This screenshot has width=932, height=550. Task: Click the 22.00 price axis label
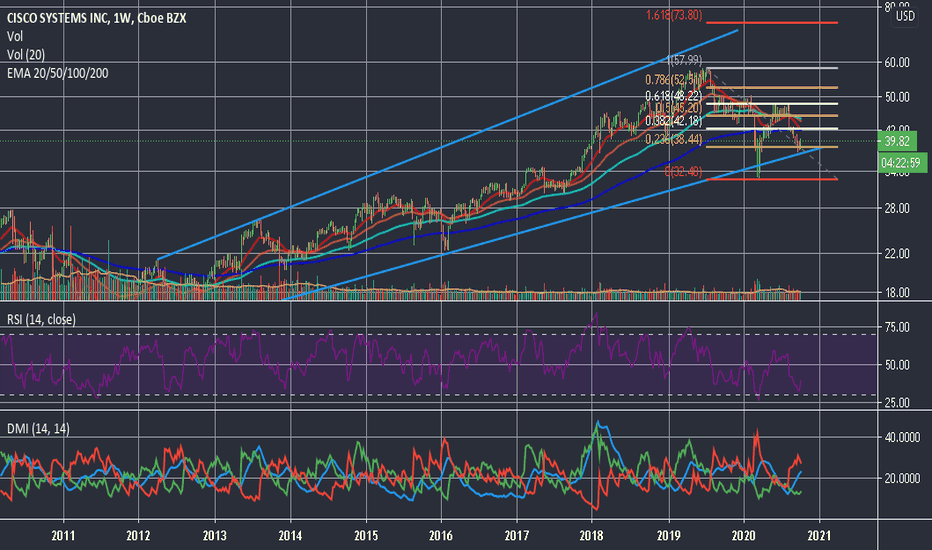pos(897,254)
